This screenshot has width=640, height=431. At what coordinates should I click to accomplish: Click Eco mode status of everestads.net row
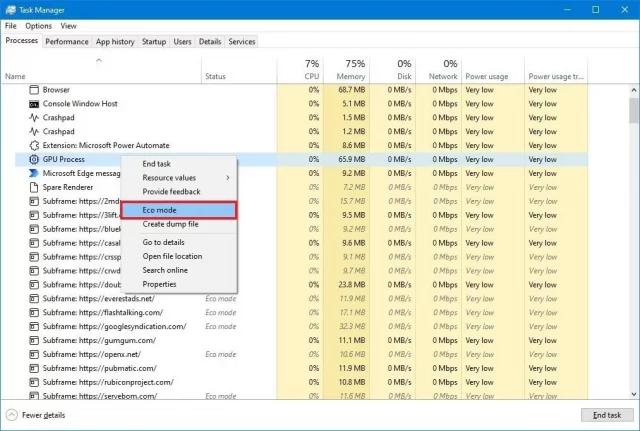[221, 299]
